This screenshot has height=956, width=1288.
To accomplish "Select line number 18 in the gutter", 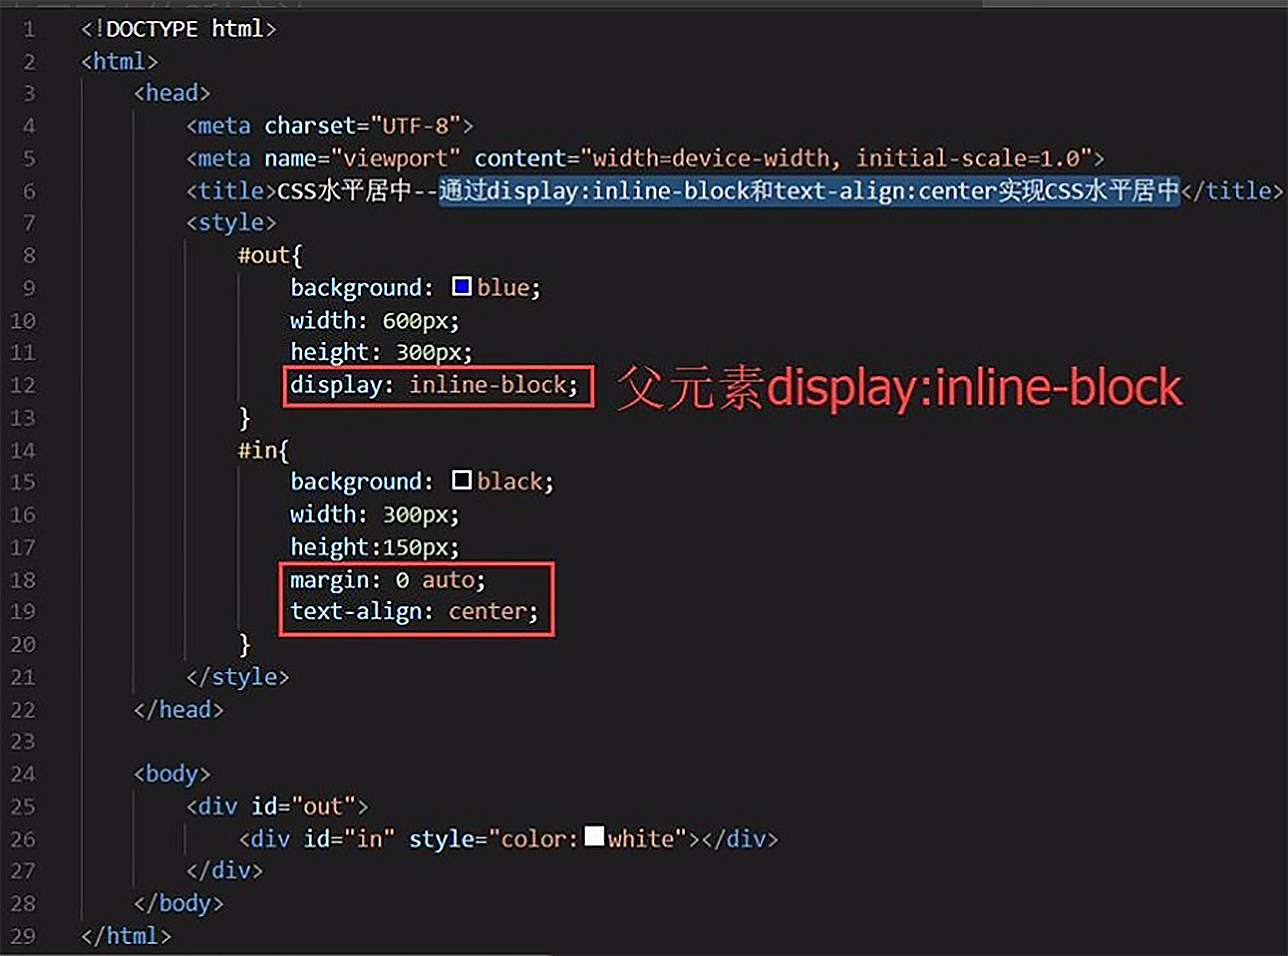I will pyautogui.click(x=23, y=580).
